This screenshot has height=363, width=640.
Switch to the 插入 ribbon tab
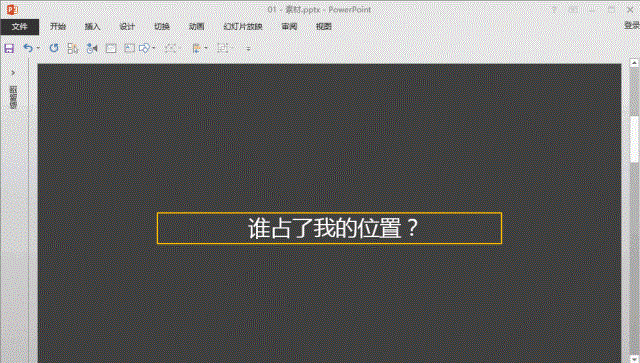click(x=92, y=27)
